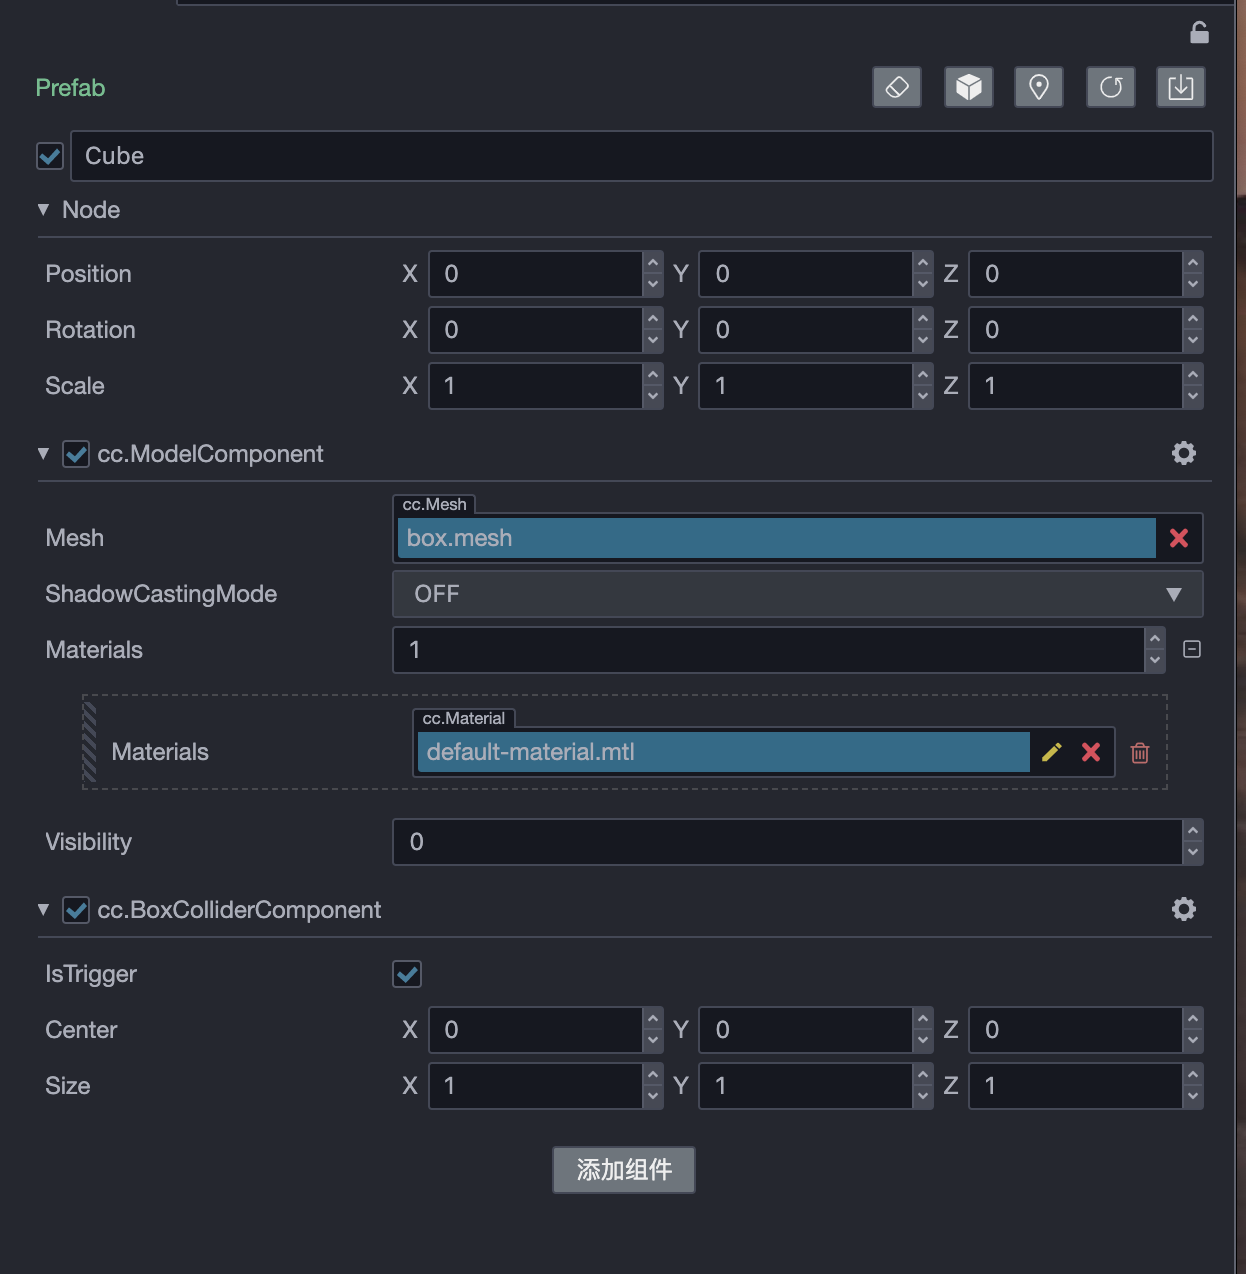Screen dimensions: 1246x1274
Task: Click the Cube name input field
Action: tap(640, 156)
